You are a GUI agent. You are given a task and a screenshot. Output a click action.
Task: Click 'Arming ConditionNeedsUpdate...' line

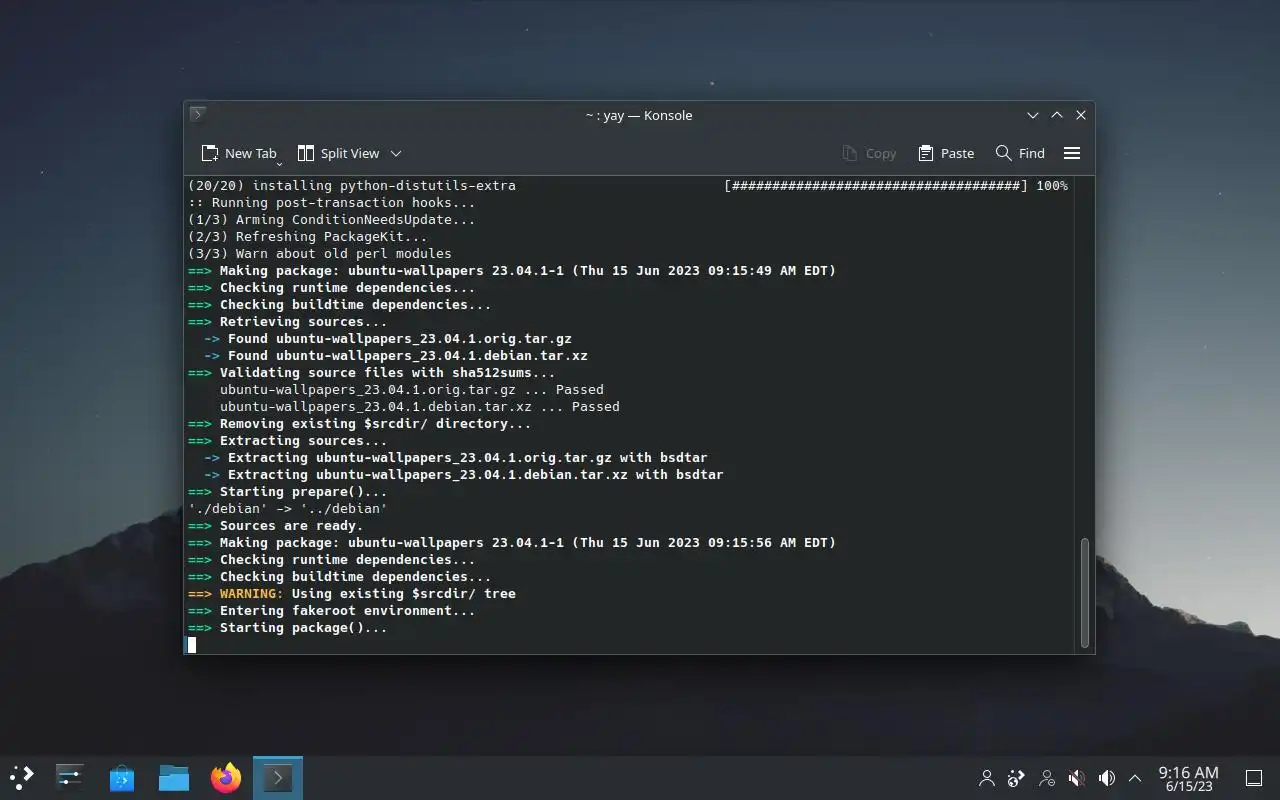[x=332, y=219]
